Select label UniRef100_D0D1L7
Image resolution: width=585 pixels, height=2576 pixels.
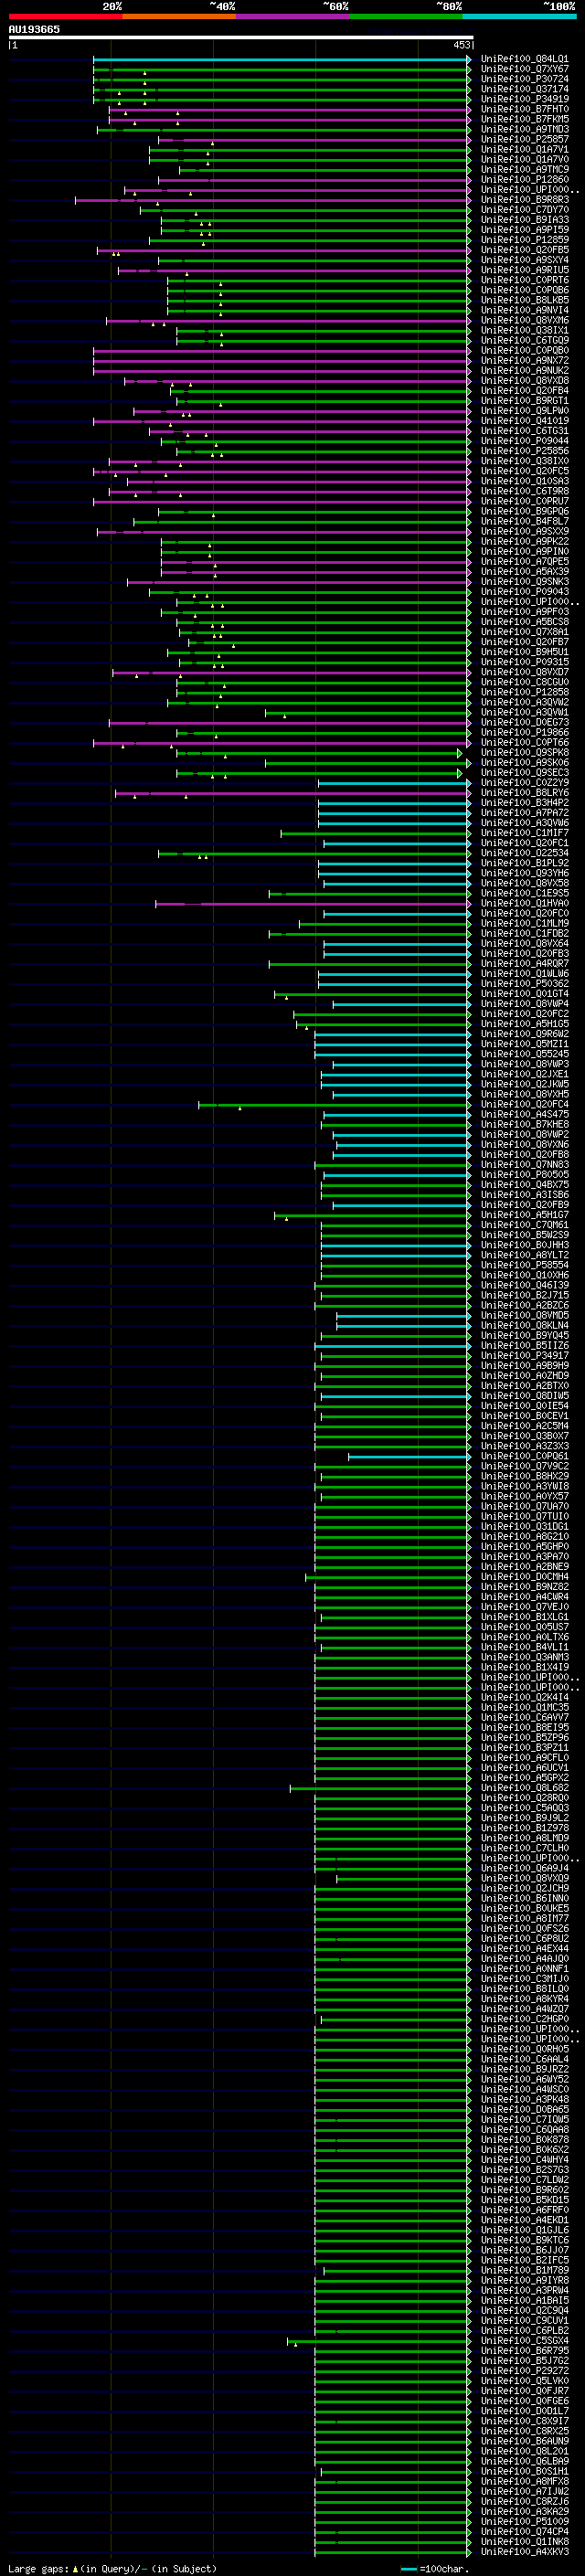coord(525,2411)
